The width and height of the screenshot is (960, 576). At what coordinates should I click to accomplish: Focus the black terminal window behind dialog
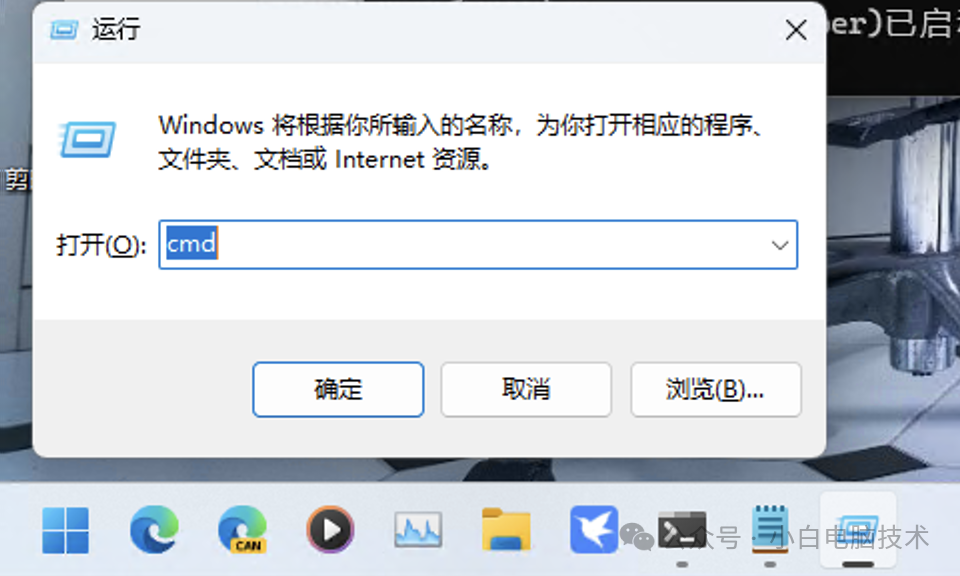[893, 46]
